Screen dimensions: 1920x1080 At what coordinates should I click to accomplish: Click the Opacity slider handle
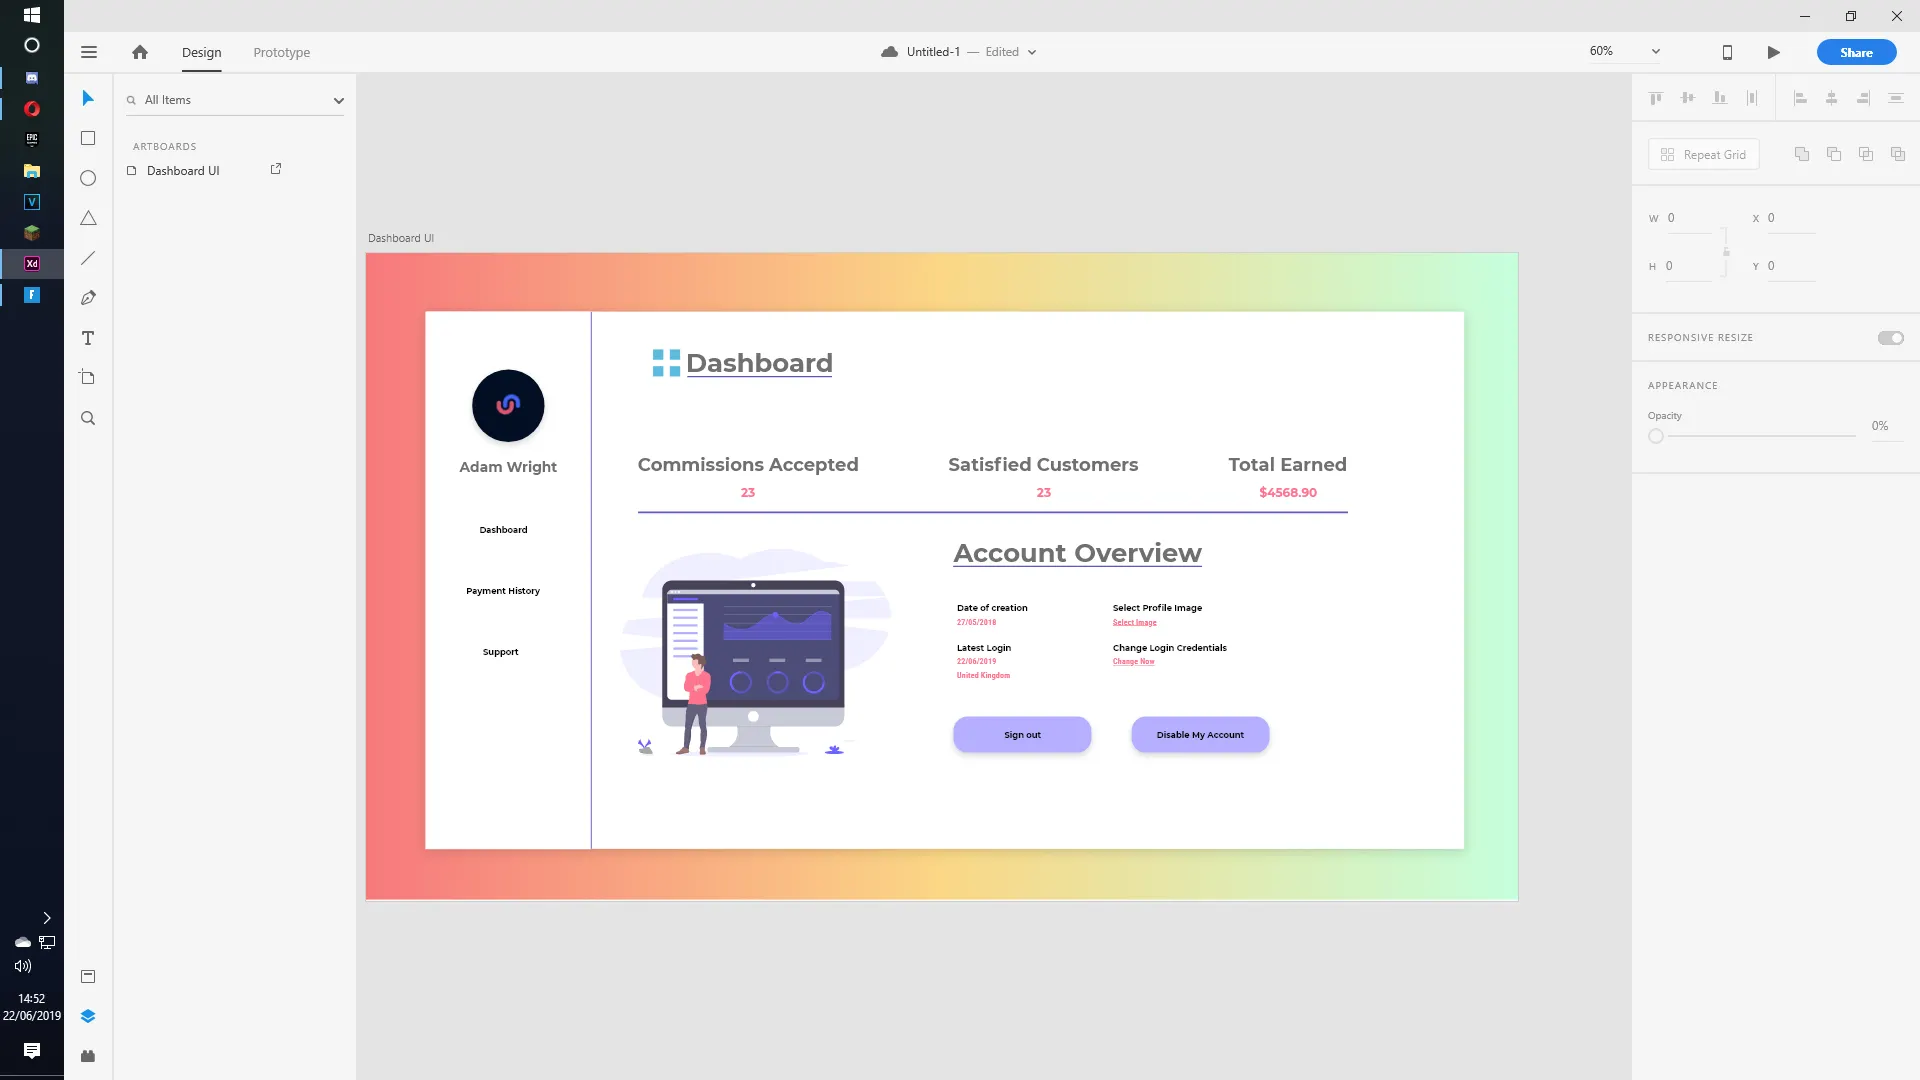click(1656, 436)
